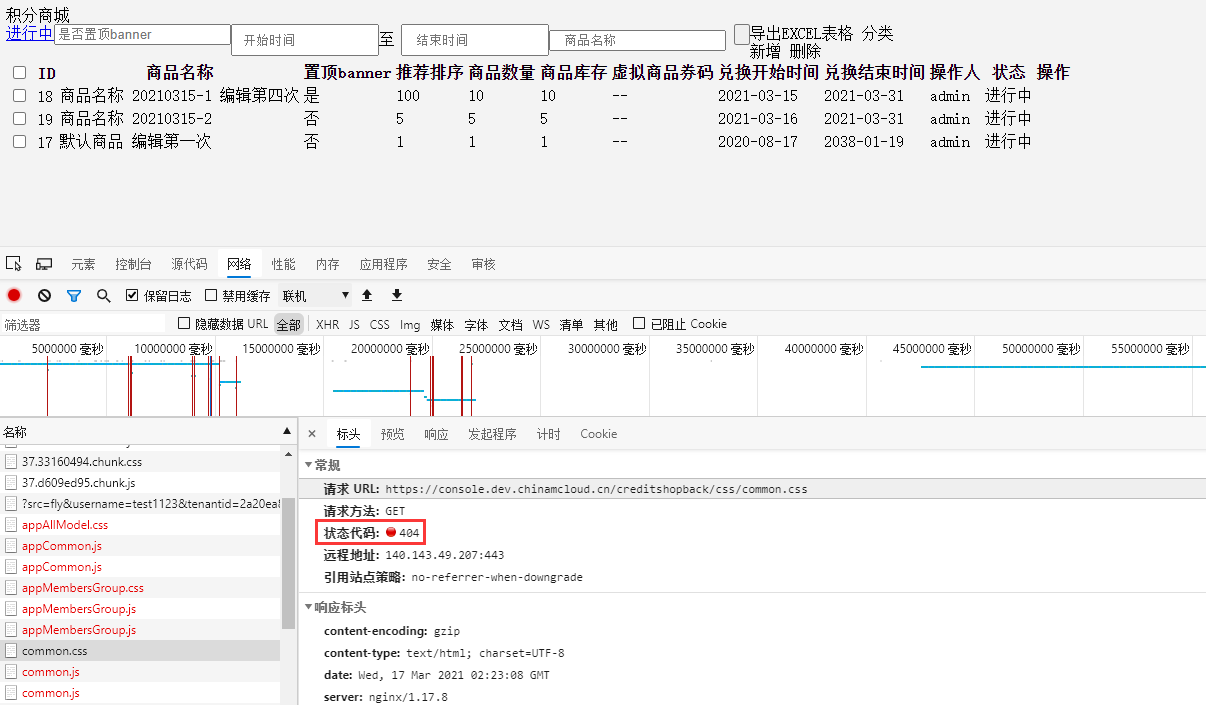Open the 联机 throttling dropdown
The image size is (1206, 705).
click(316, 296)
